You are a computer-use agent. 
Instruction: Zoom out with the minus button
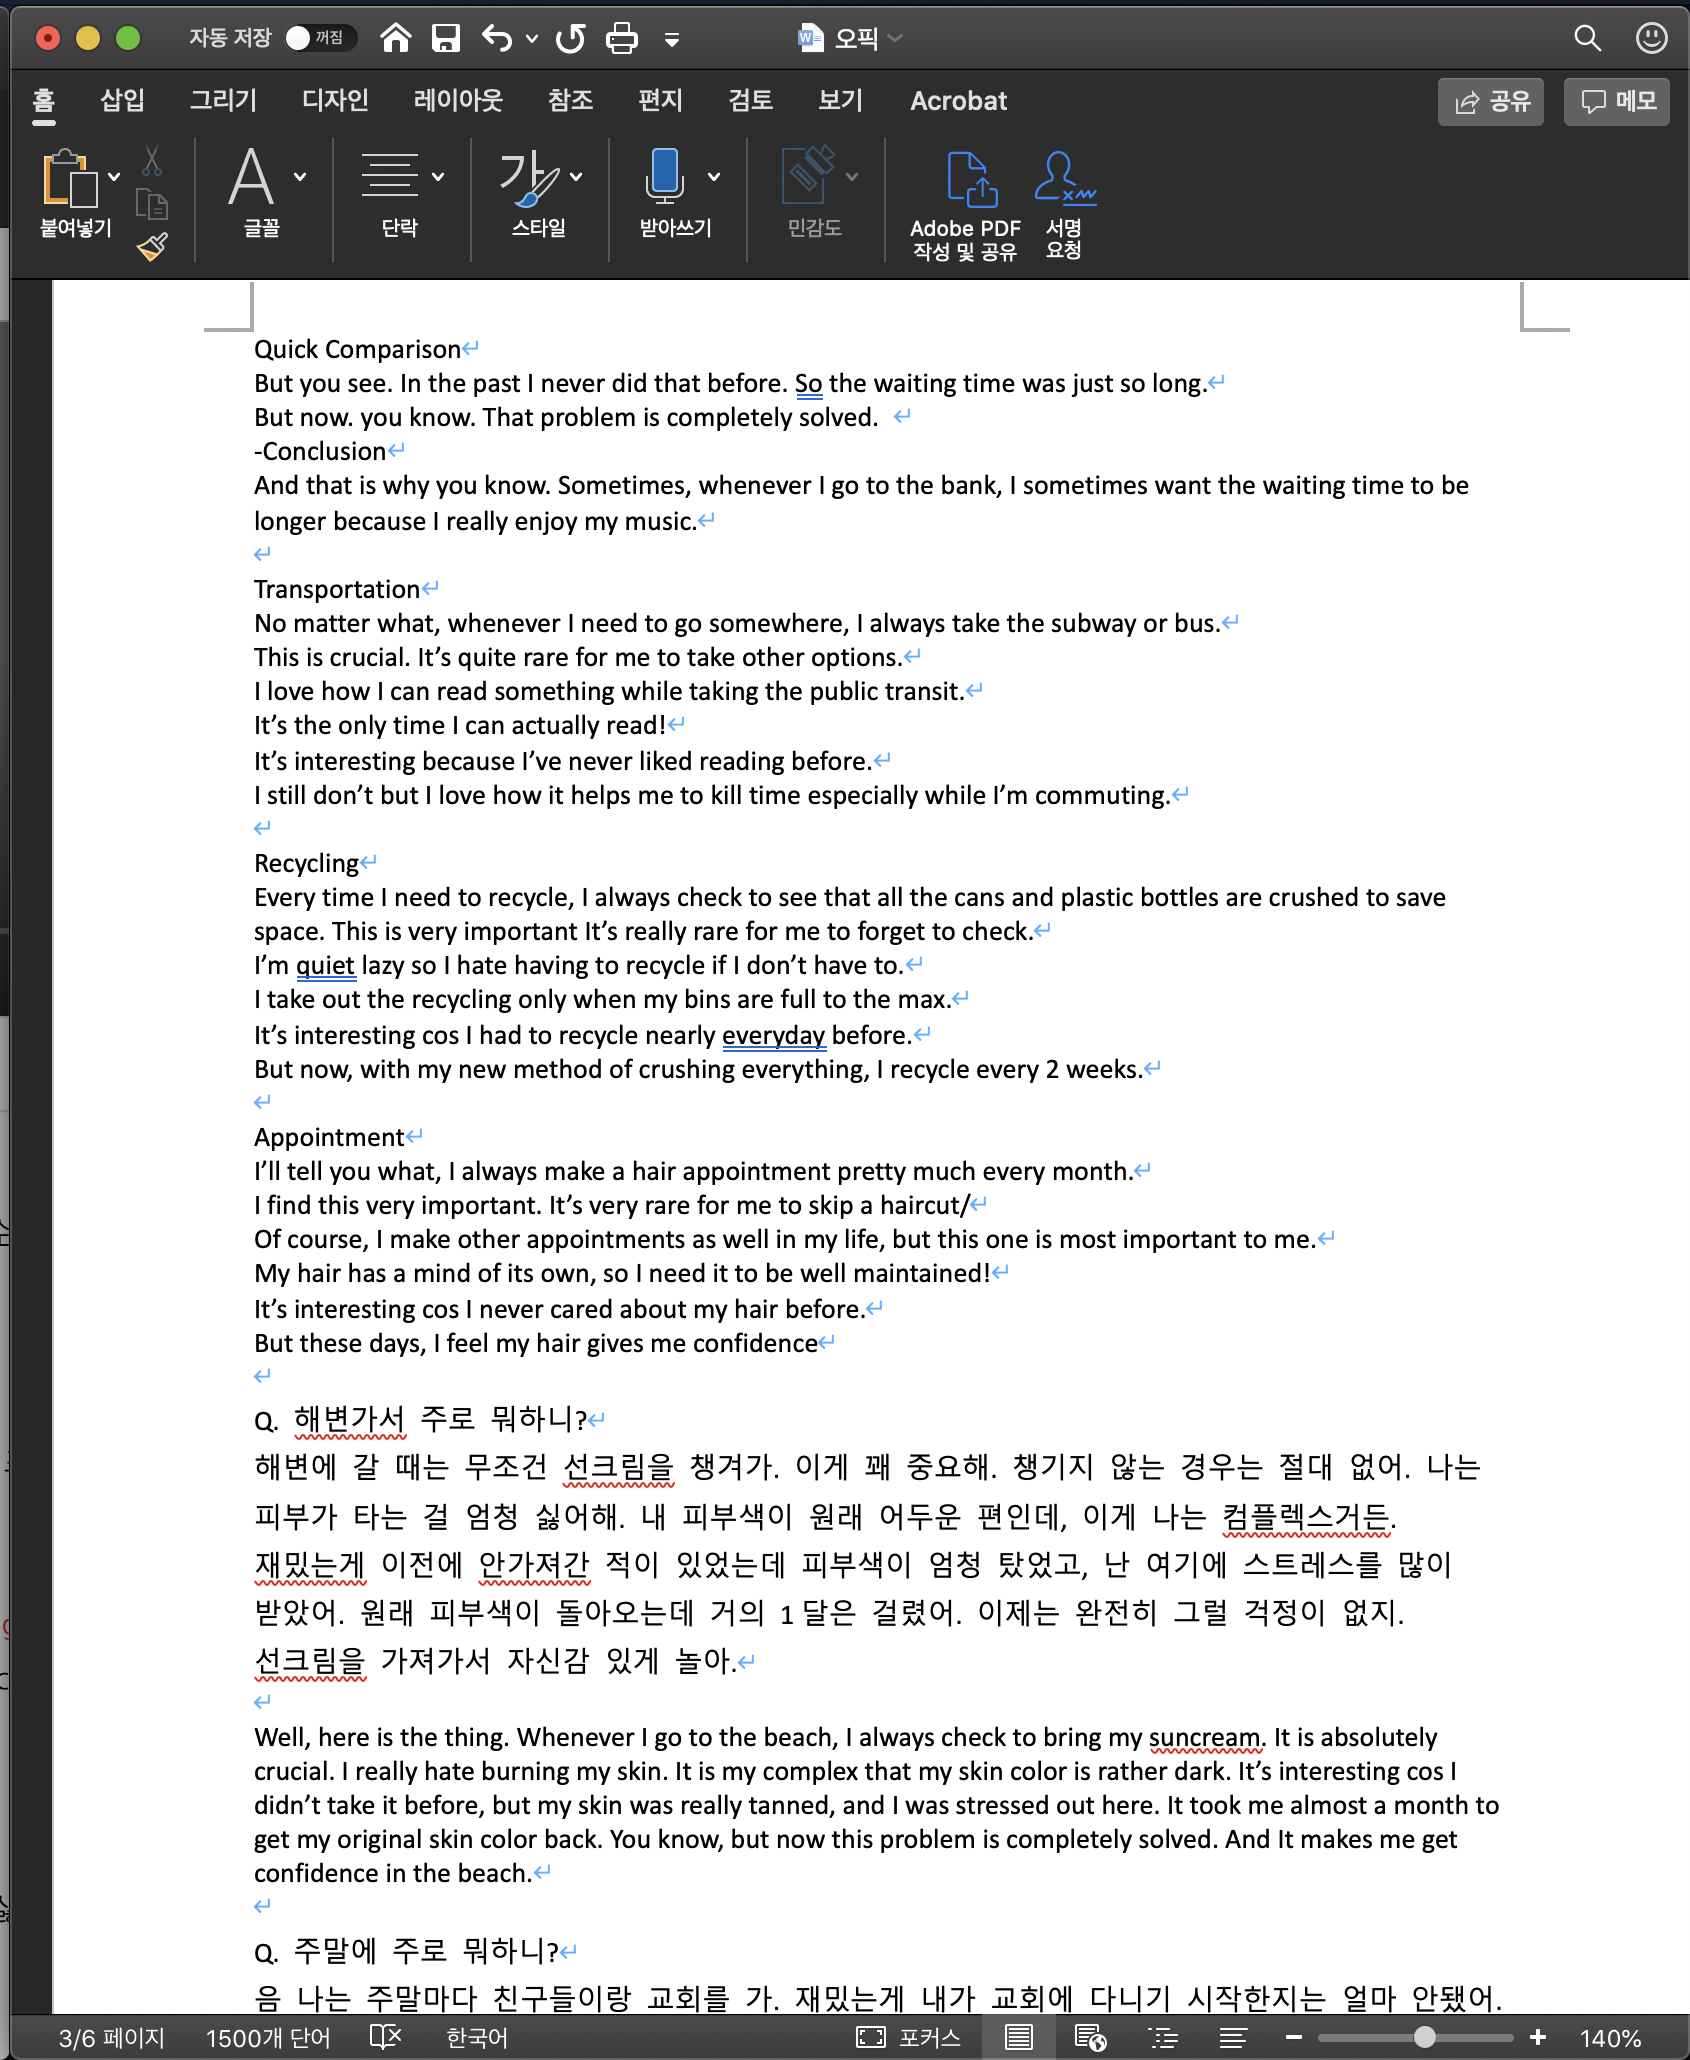(x=1294, y=2037)
